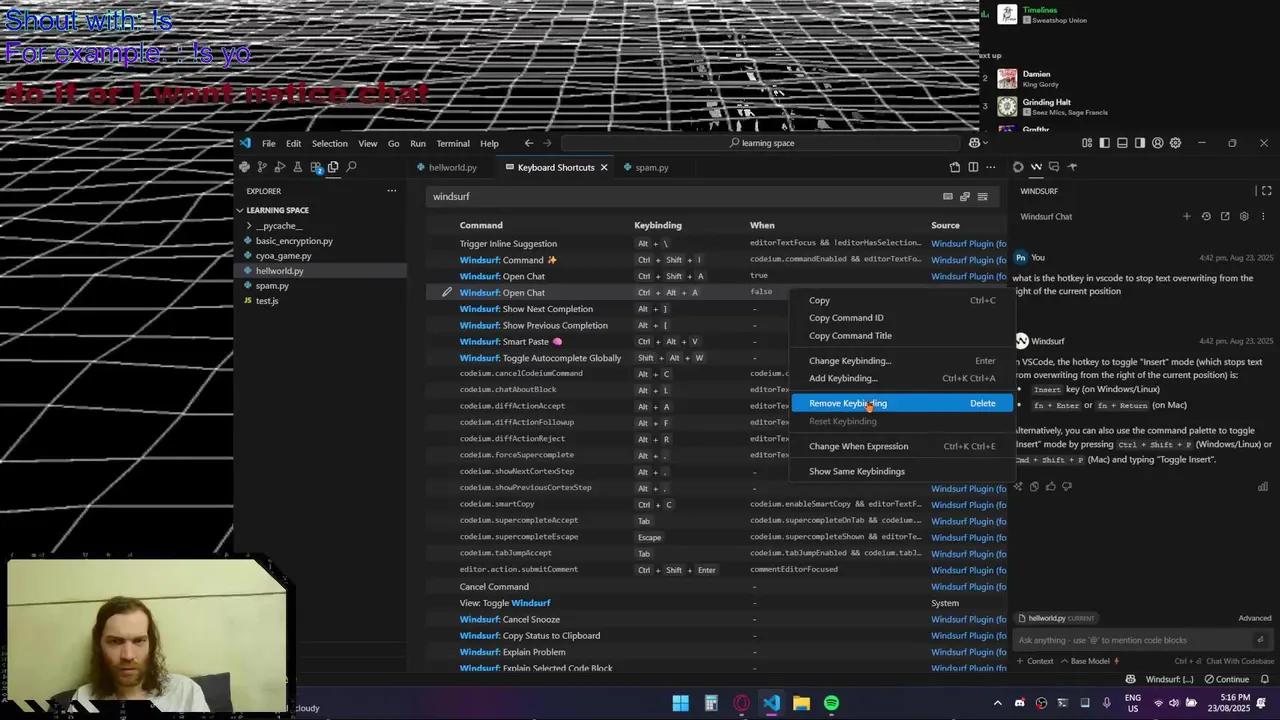This screenshot has width=1280, height=720.
Task: Open Customize Layout button
Action: click(x=1087, y=143)
